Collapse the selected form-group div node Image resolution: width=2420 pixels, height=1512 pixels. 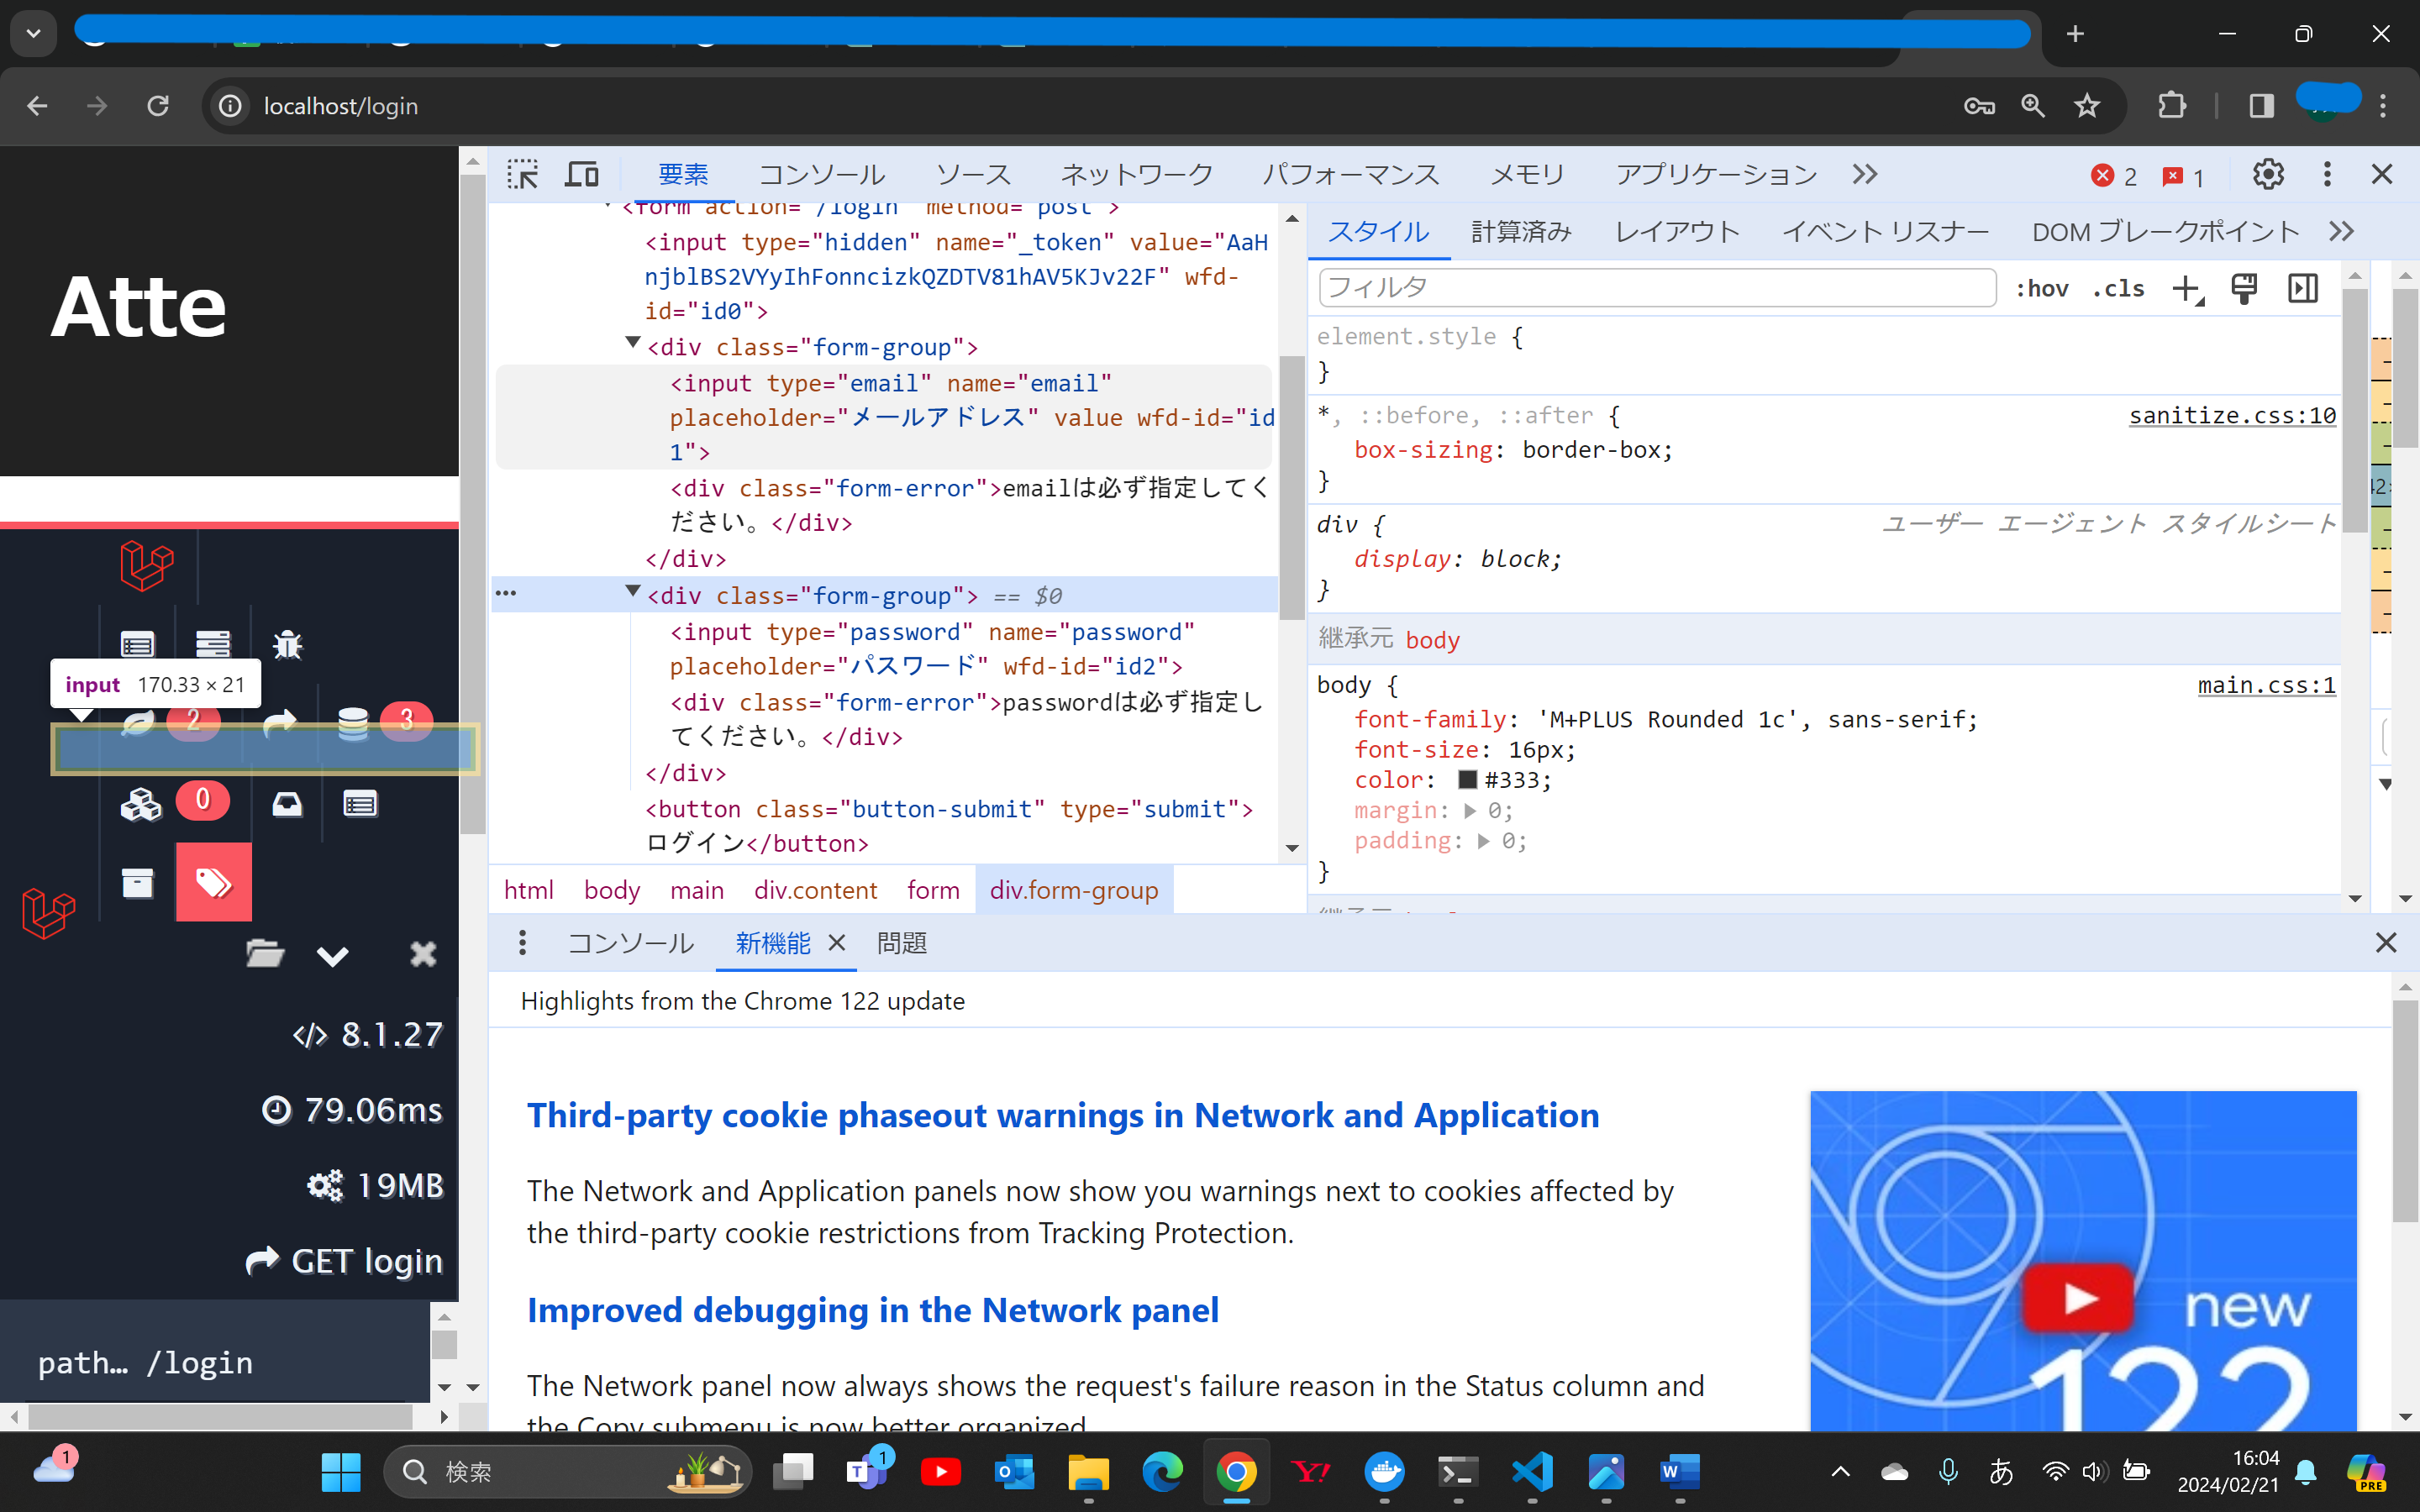(633, 592)
